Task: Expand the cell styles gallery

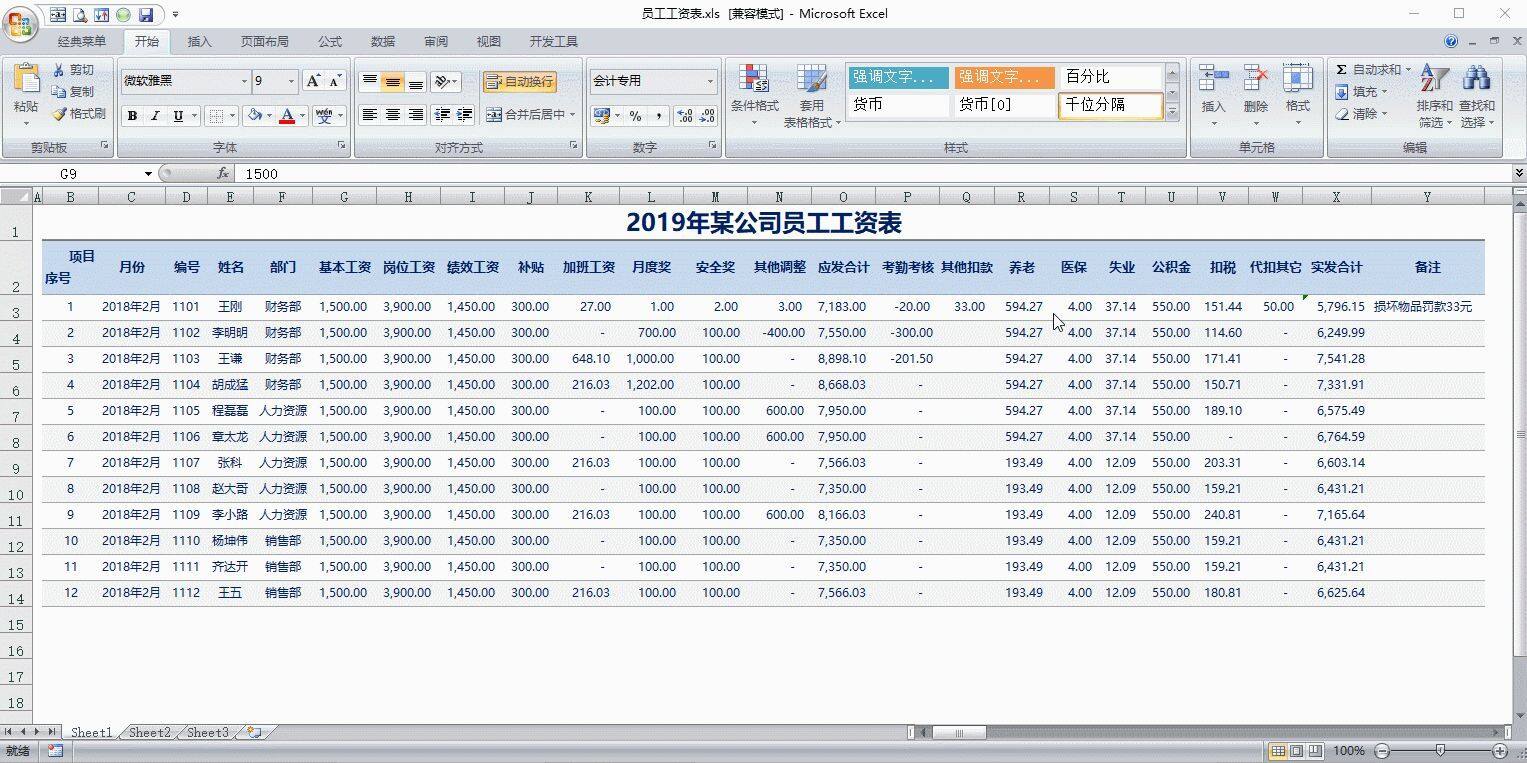Action: click(x=1172, y=112)
